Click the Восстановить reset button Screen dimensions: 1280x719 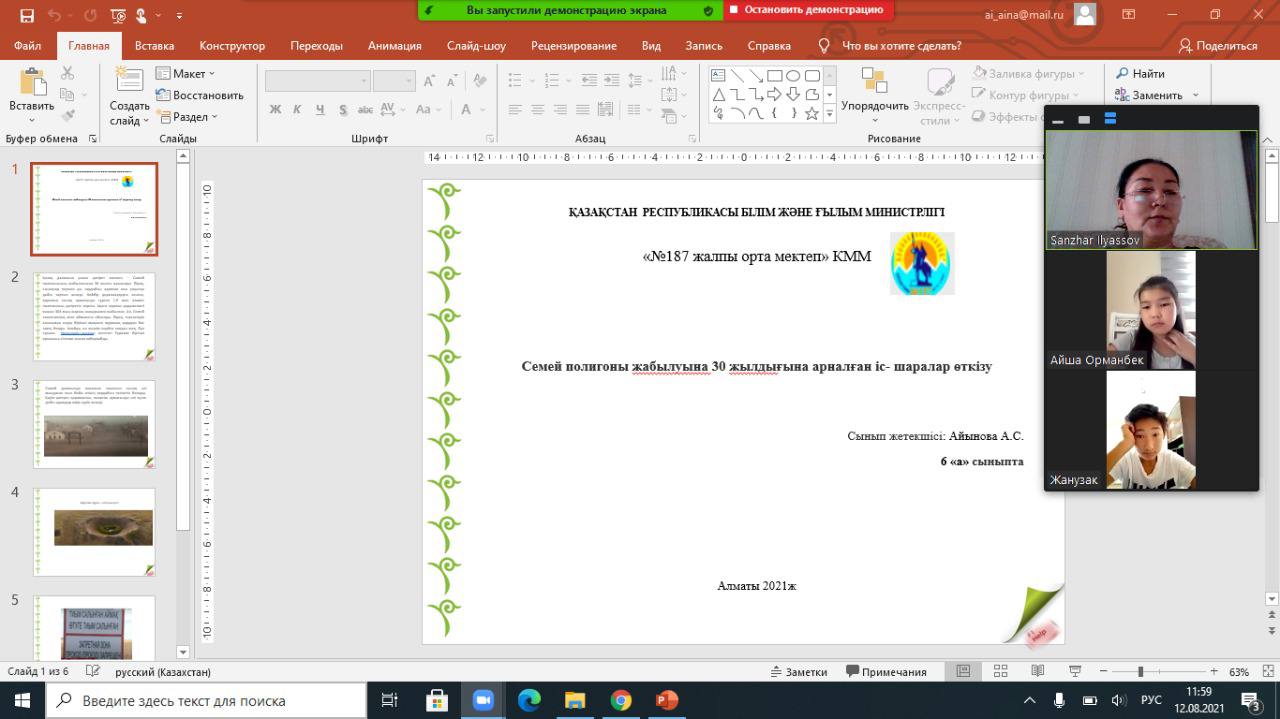tap(200, 95)
